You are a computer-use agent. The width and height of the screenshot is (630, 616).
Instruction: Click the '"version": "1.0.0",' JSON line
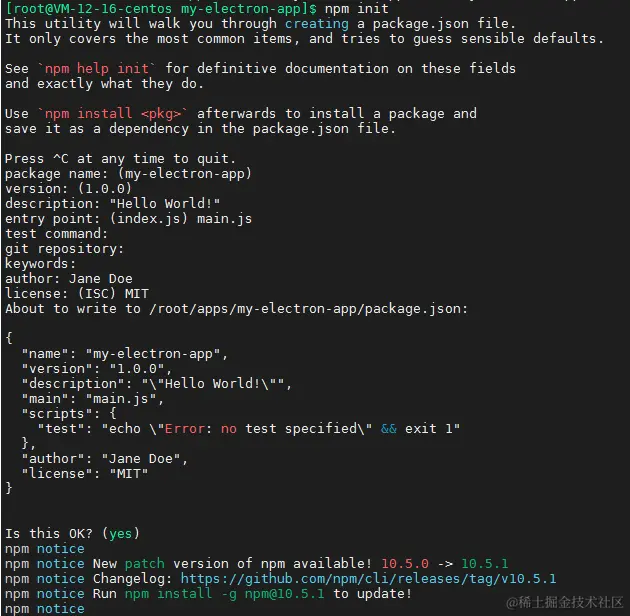pyautogui.click(x=96, y=368)
